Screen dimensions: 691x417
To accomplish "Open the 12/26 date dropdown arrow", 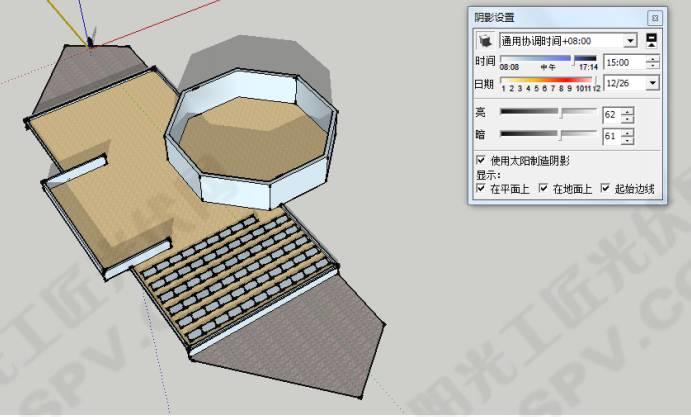I will pos(653,83).
